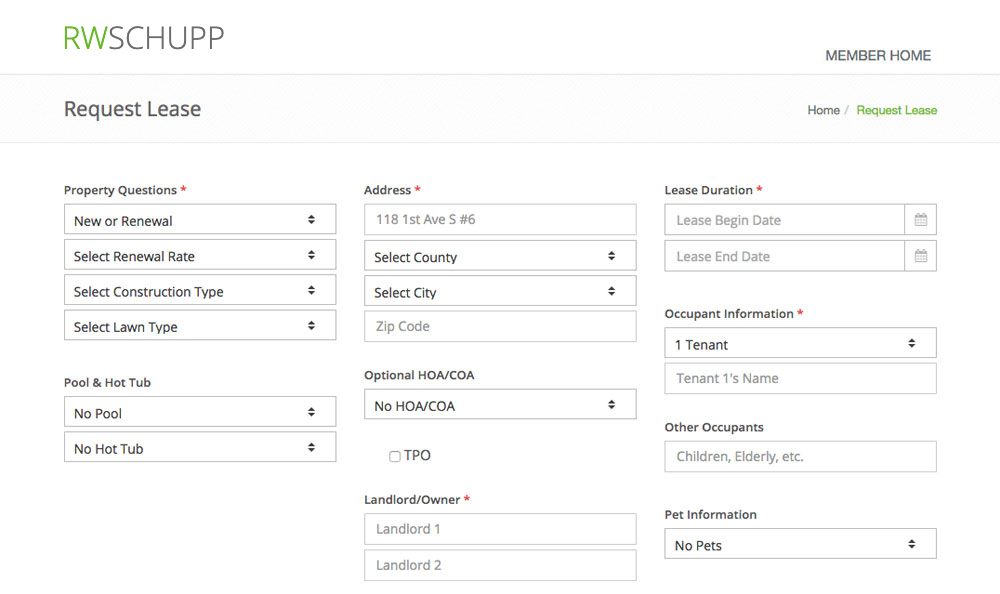Click the Lease Begin Date calendar icon

click(920, 220)
